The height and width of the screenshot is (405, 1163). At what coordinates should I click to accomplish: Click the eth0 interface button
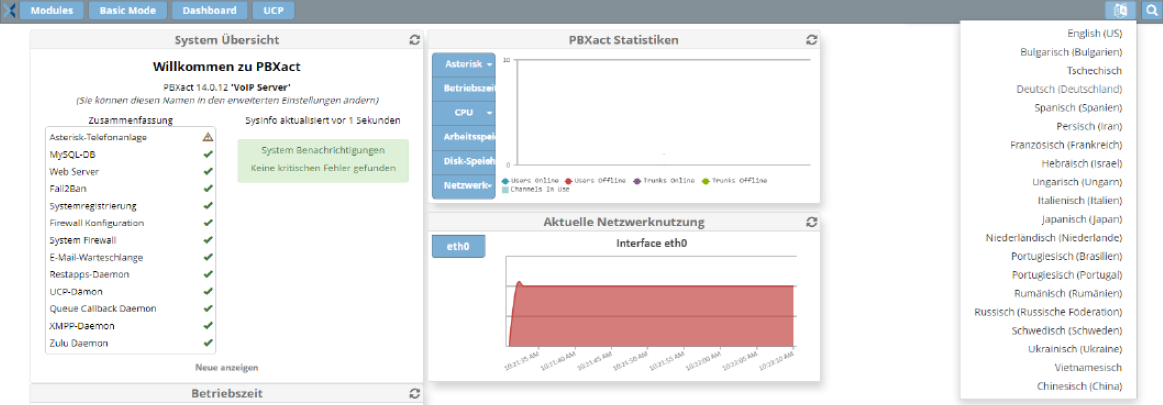tap(458, 246)
